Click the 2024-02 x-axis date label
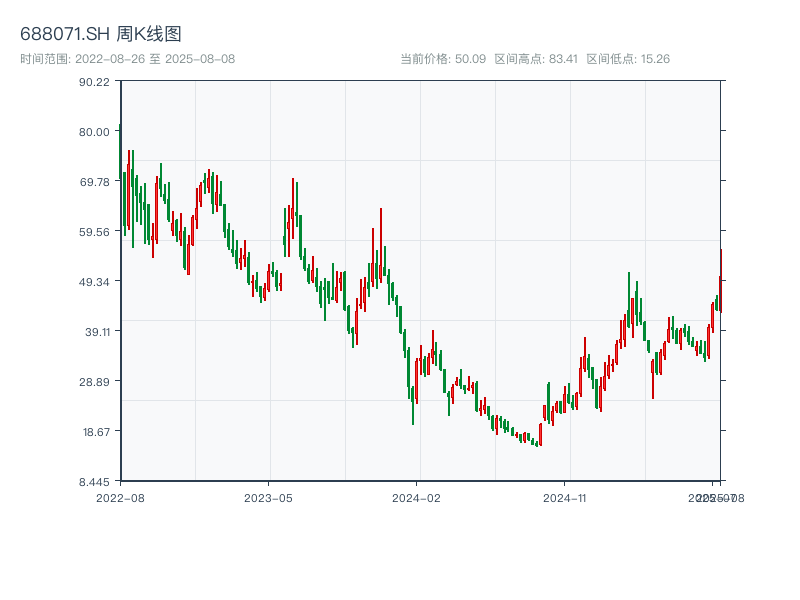 tap(416, 497)
